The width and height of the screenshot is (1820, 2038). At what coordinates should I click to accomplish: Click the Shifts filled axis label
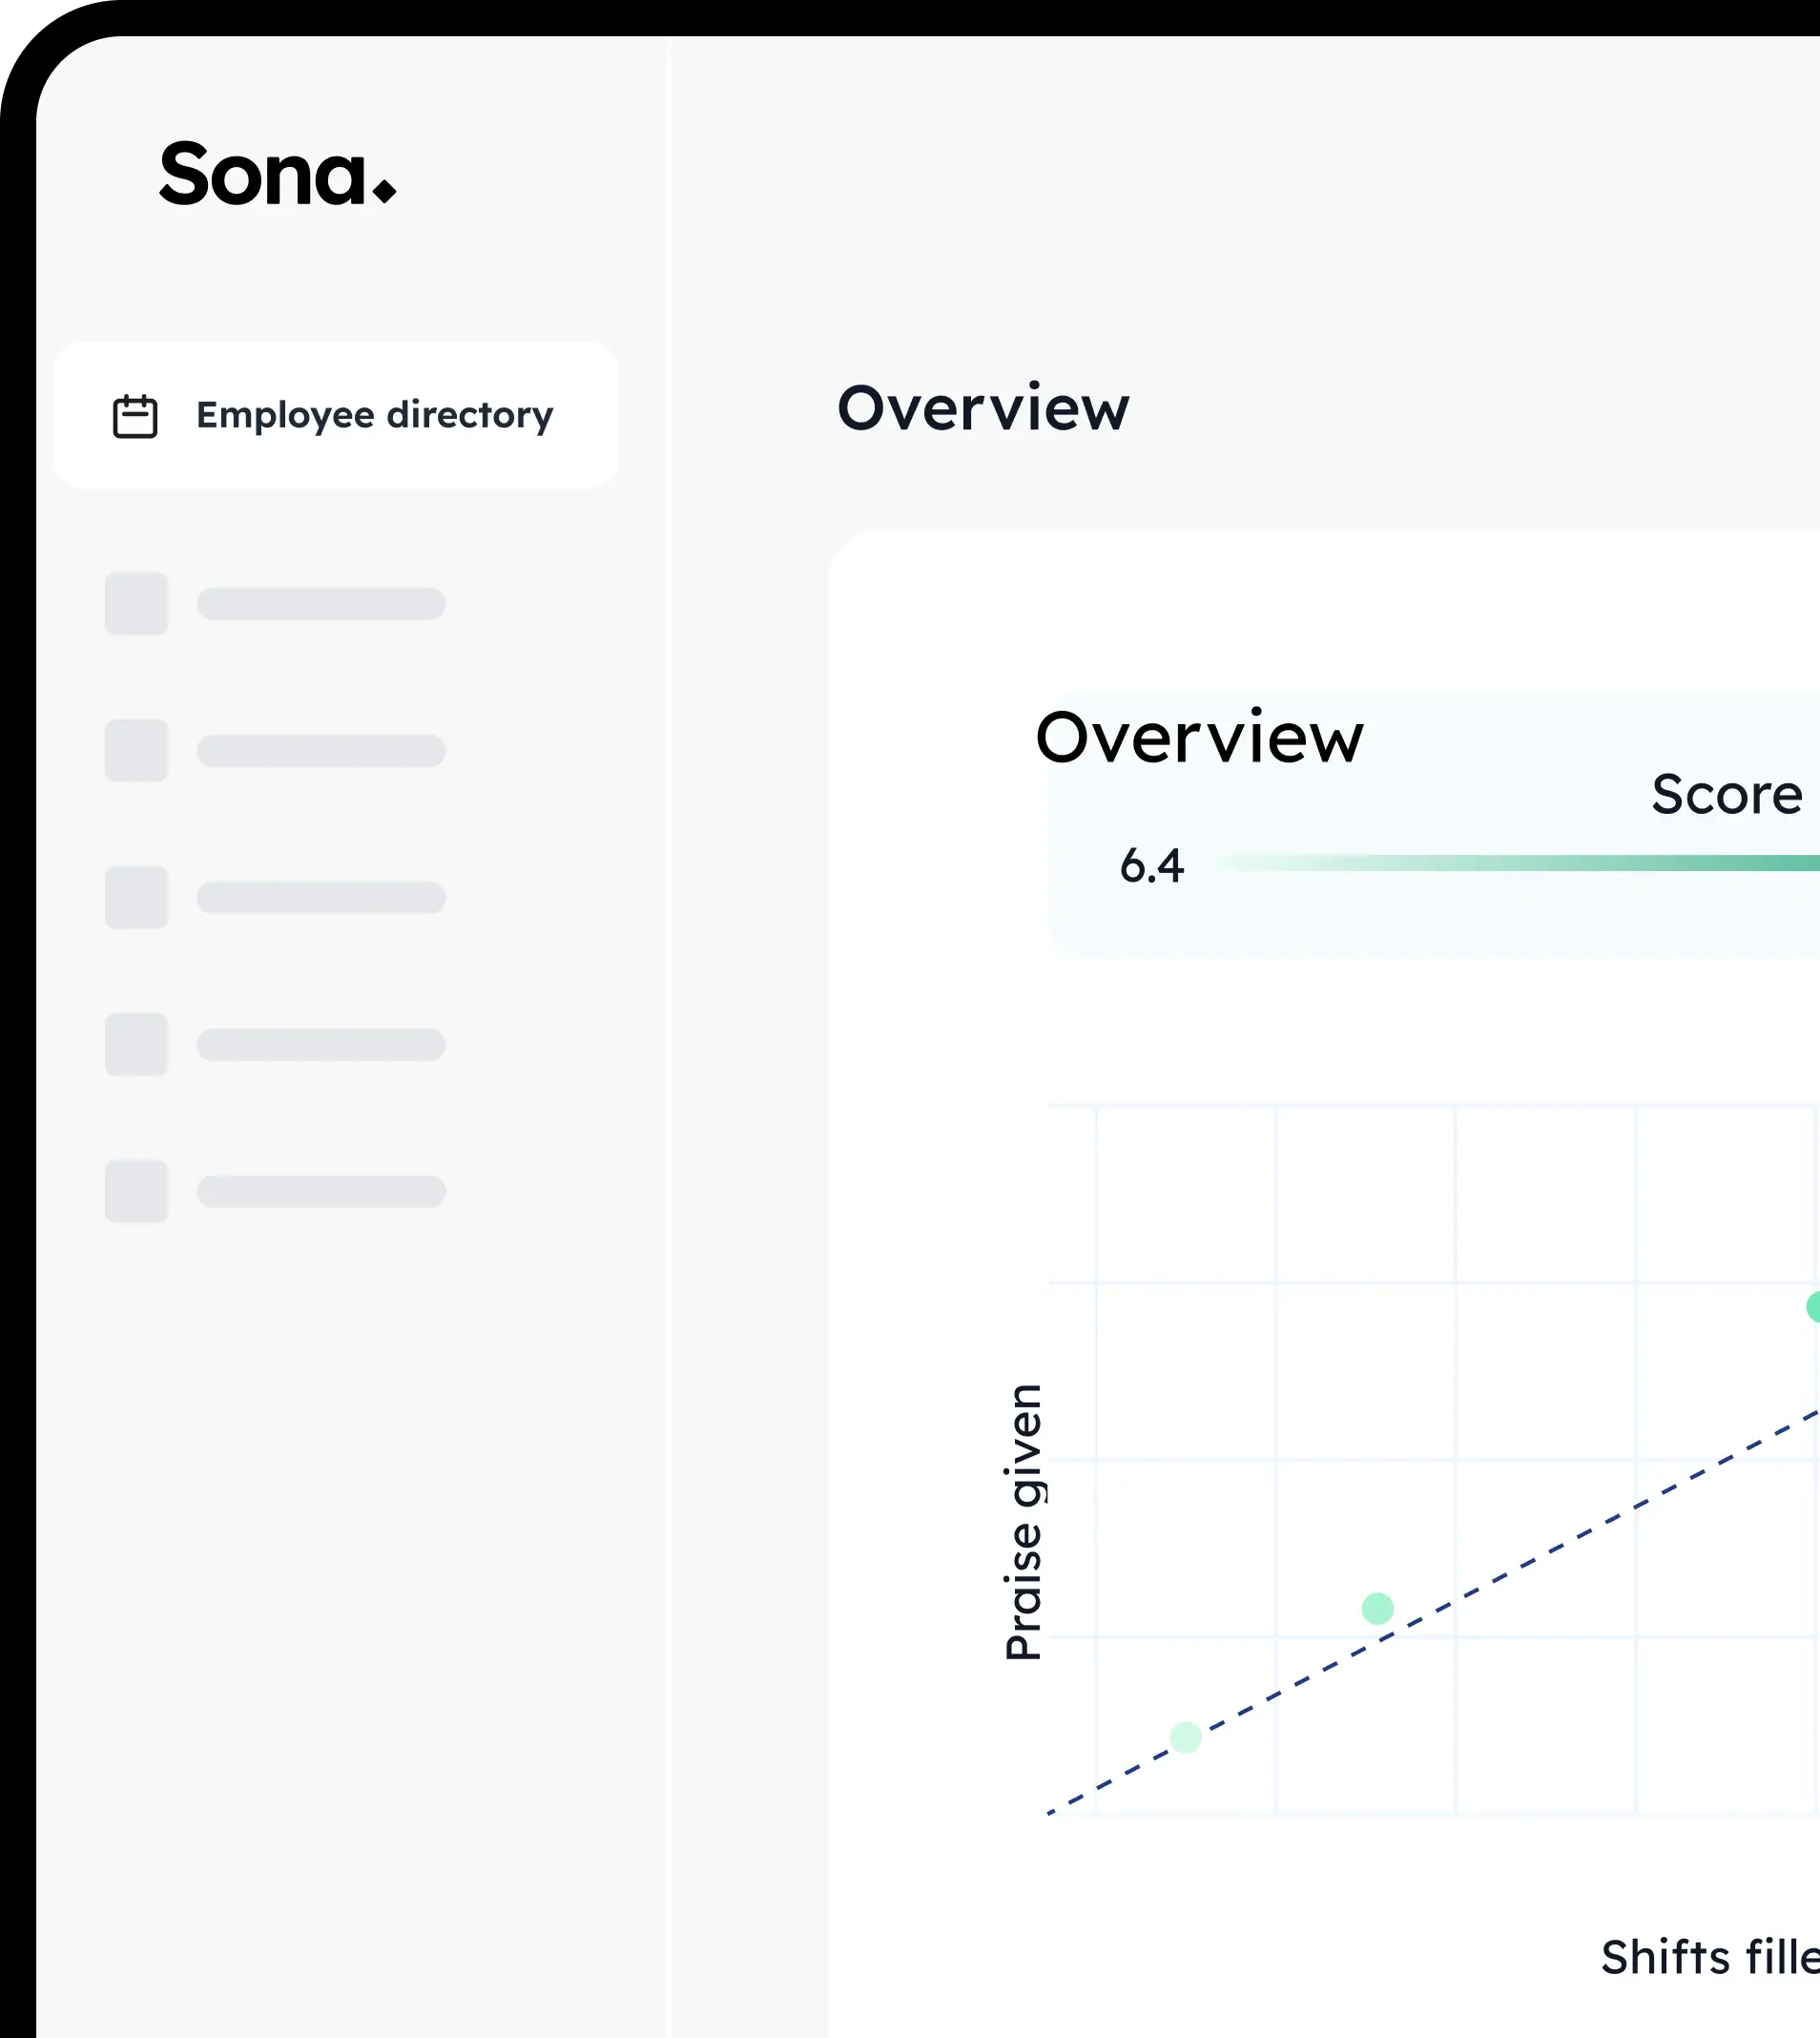pos(1710,1957)
